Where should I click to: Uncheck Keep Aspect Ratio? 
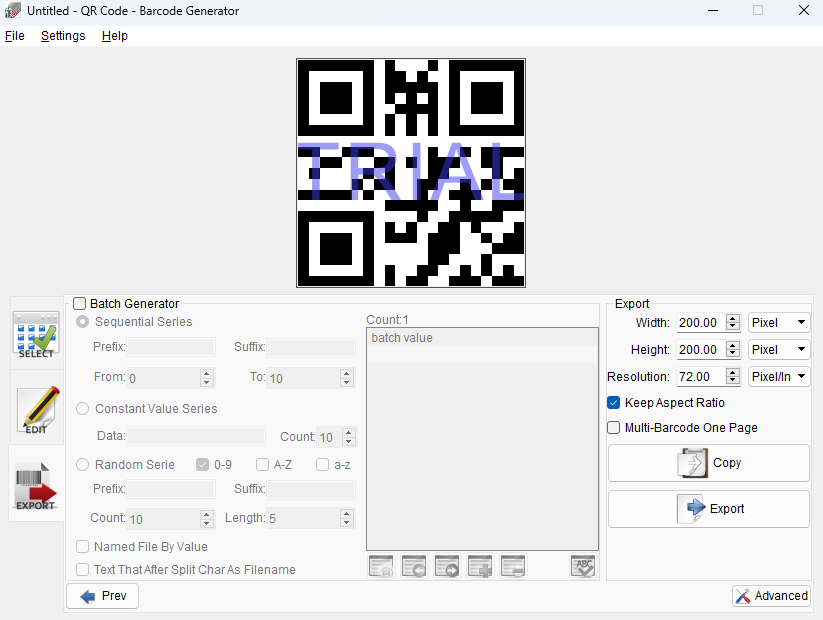click(614, 403)
